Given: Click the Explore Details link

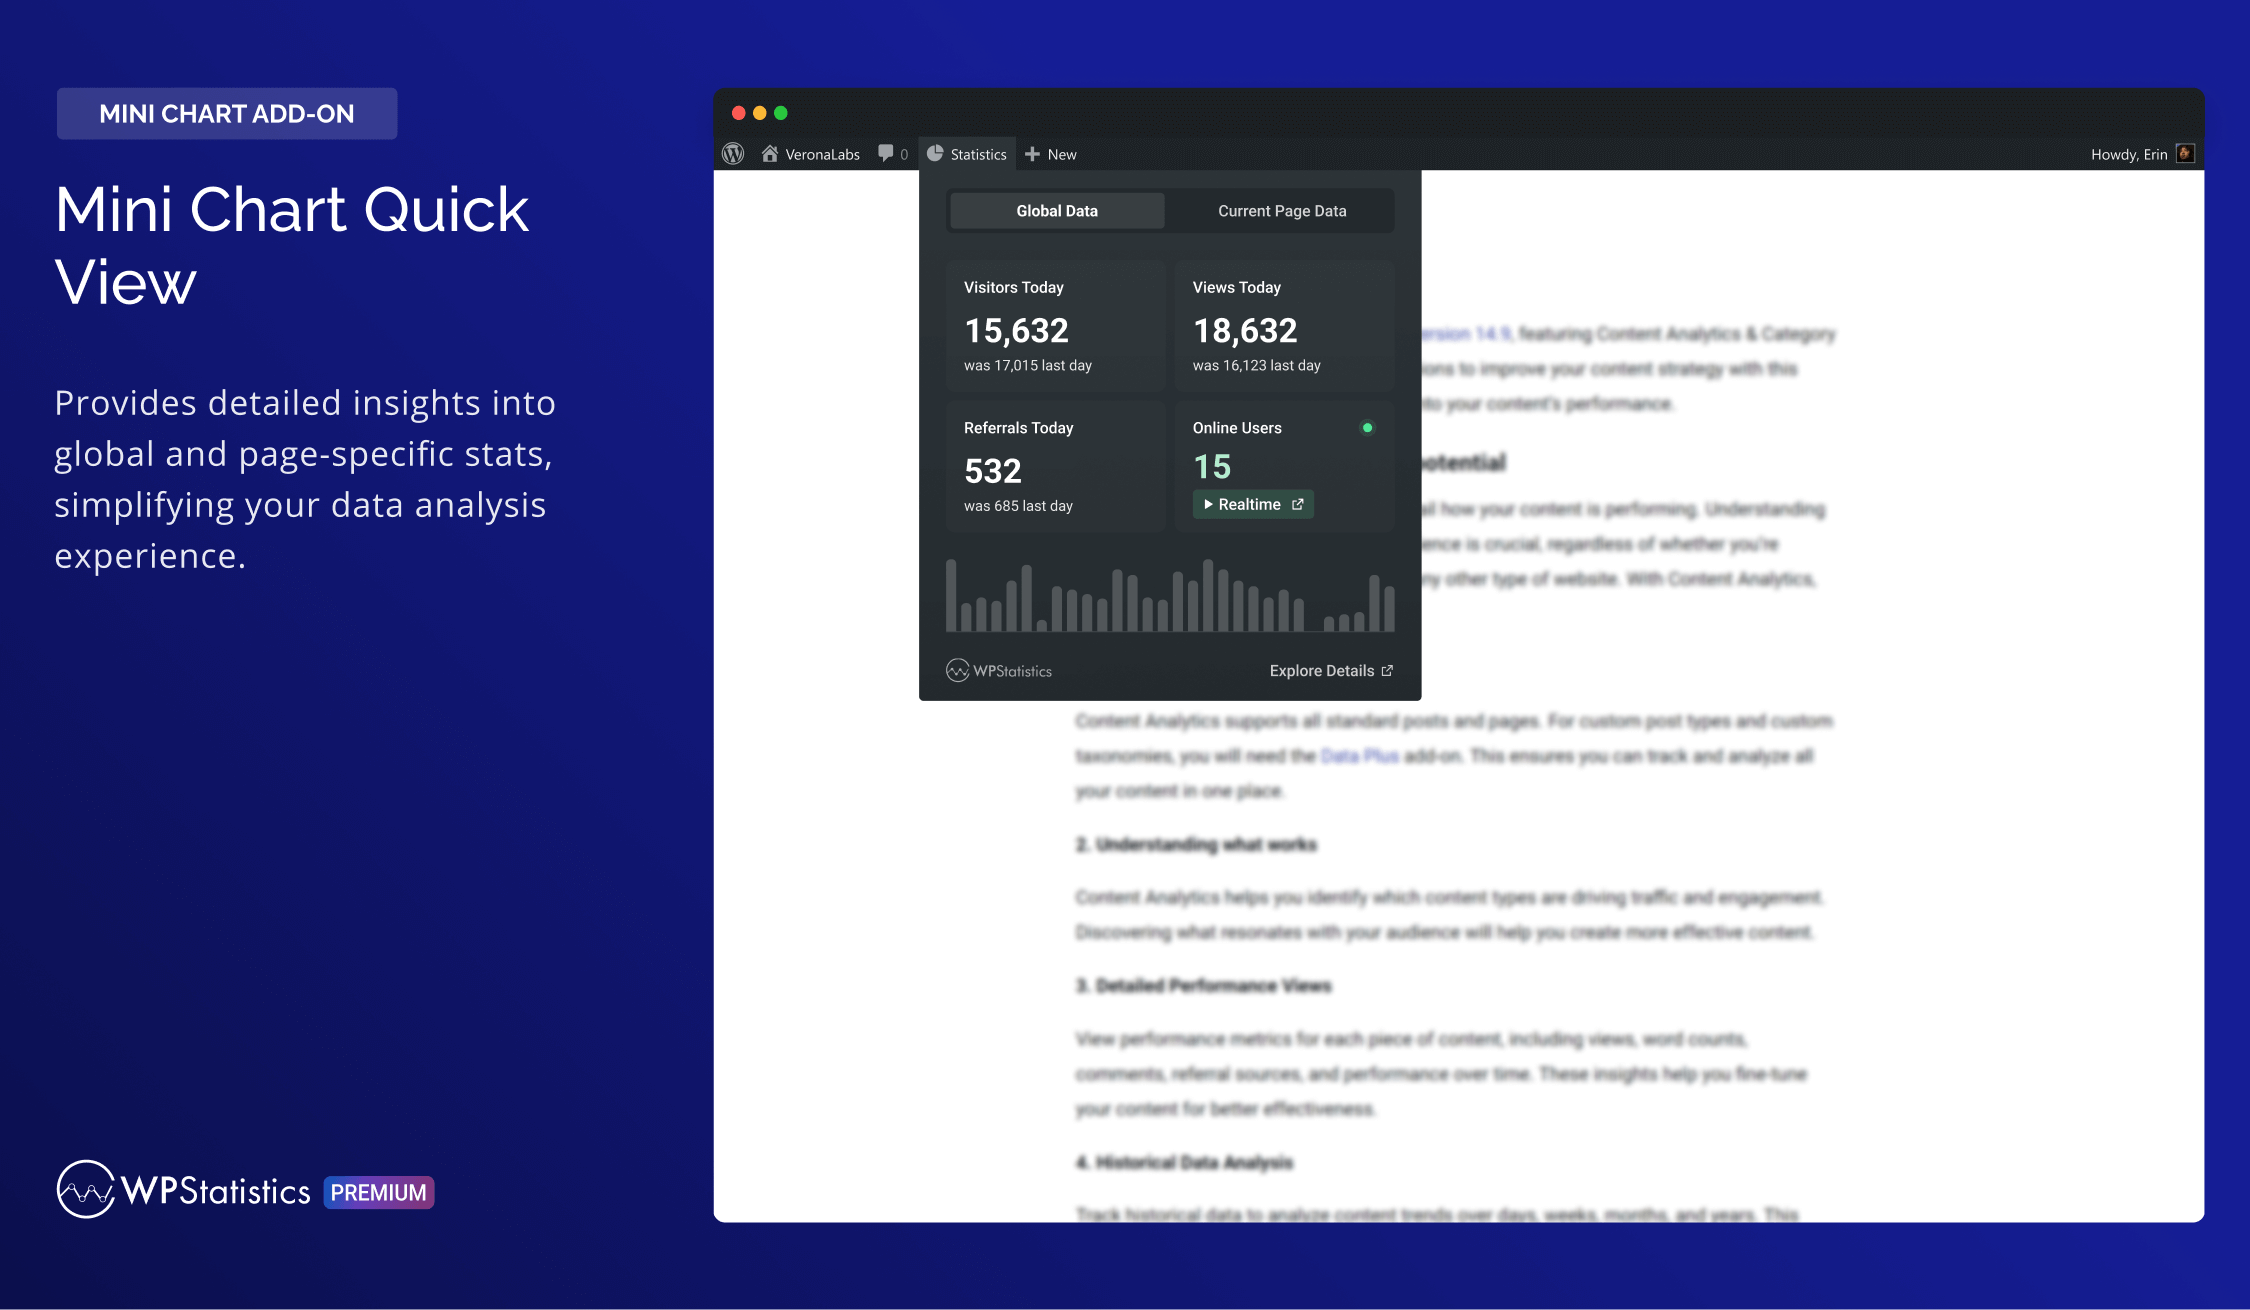Looking at the screenshot, I should tap(1331, 671).
